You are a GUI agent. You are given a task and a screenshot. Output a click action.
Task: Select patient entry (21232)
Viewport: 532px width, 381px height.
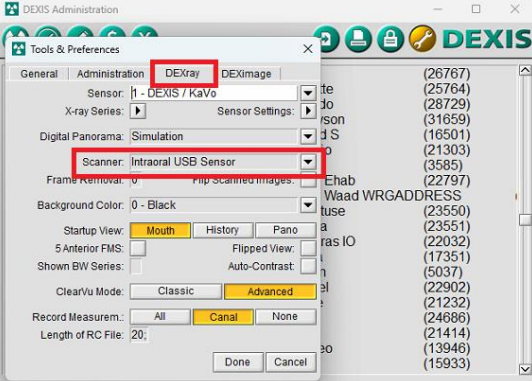click(446, 303)
